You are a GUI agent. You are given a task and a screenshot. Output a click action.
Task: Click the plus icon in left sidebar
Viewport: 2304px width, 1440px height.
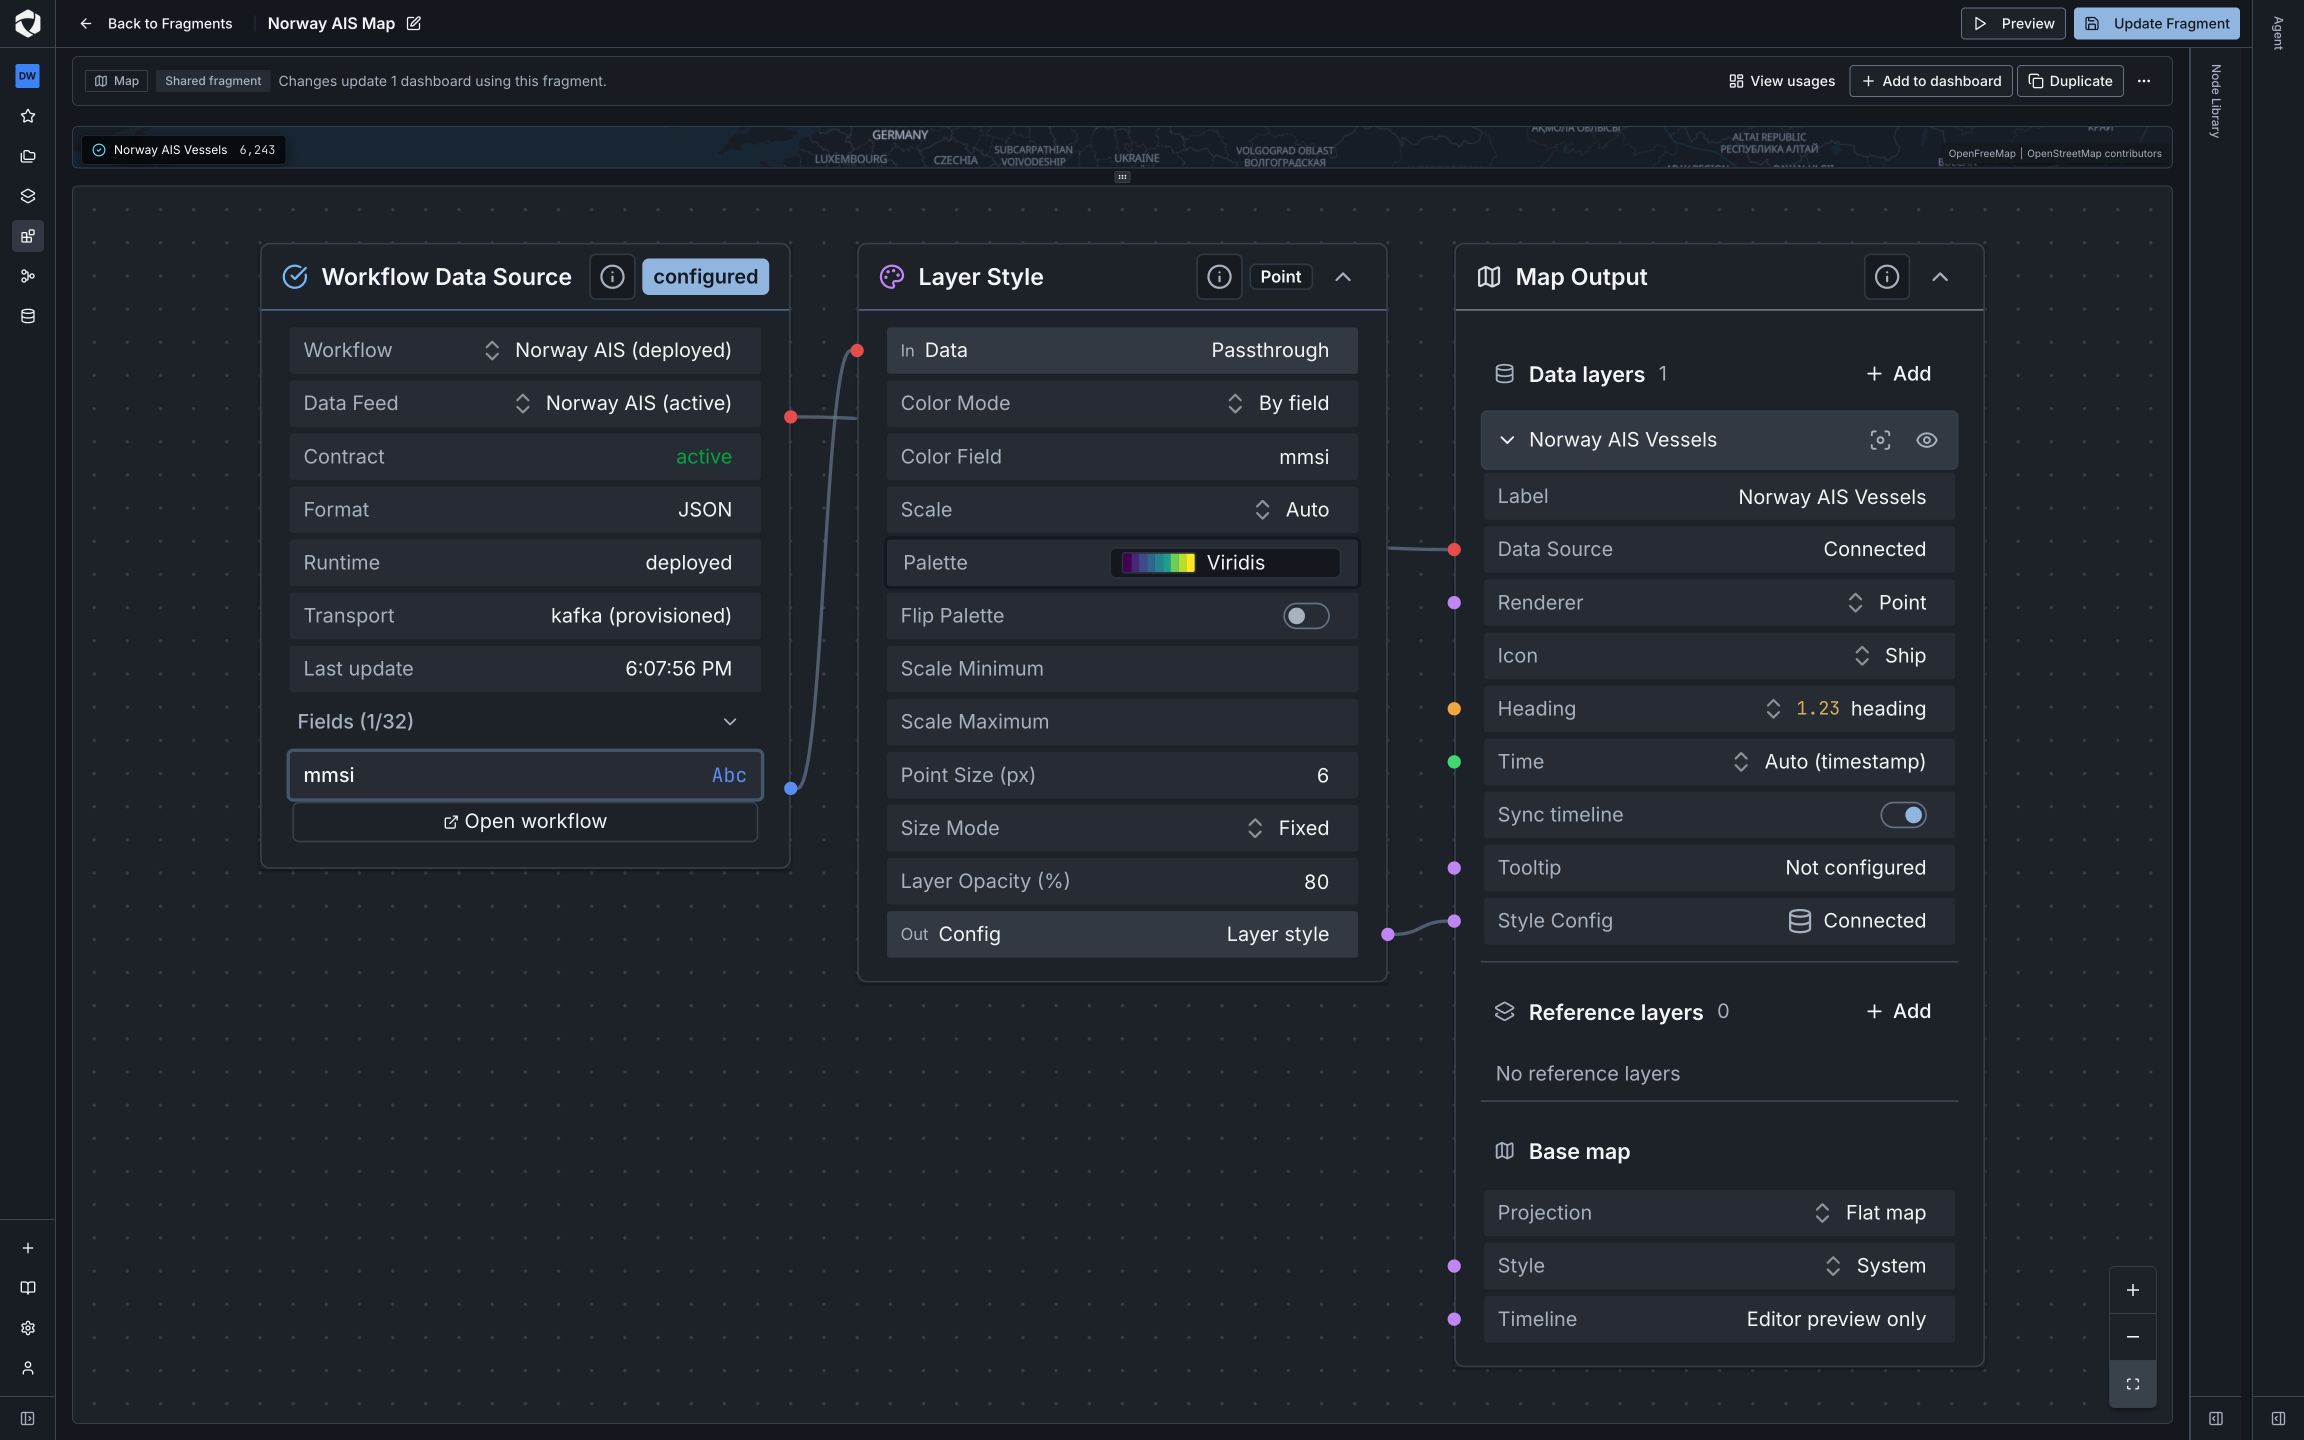pos(28,1248)
